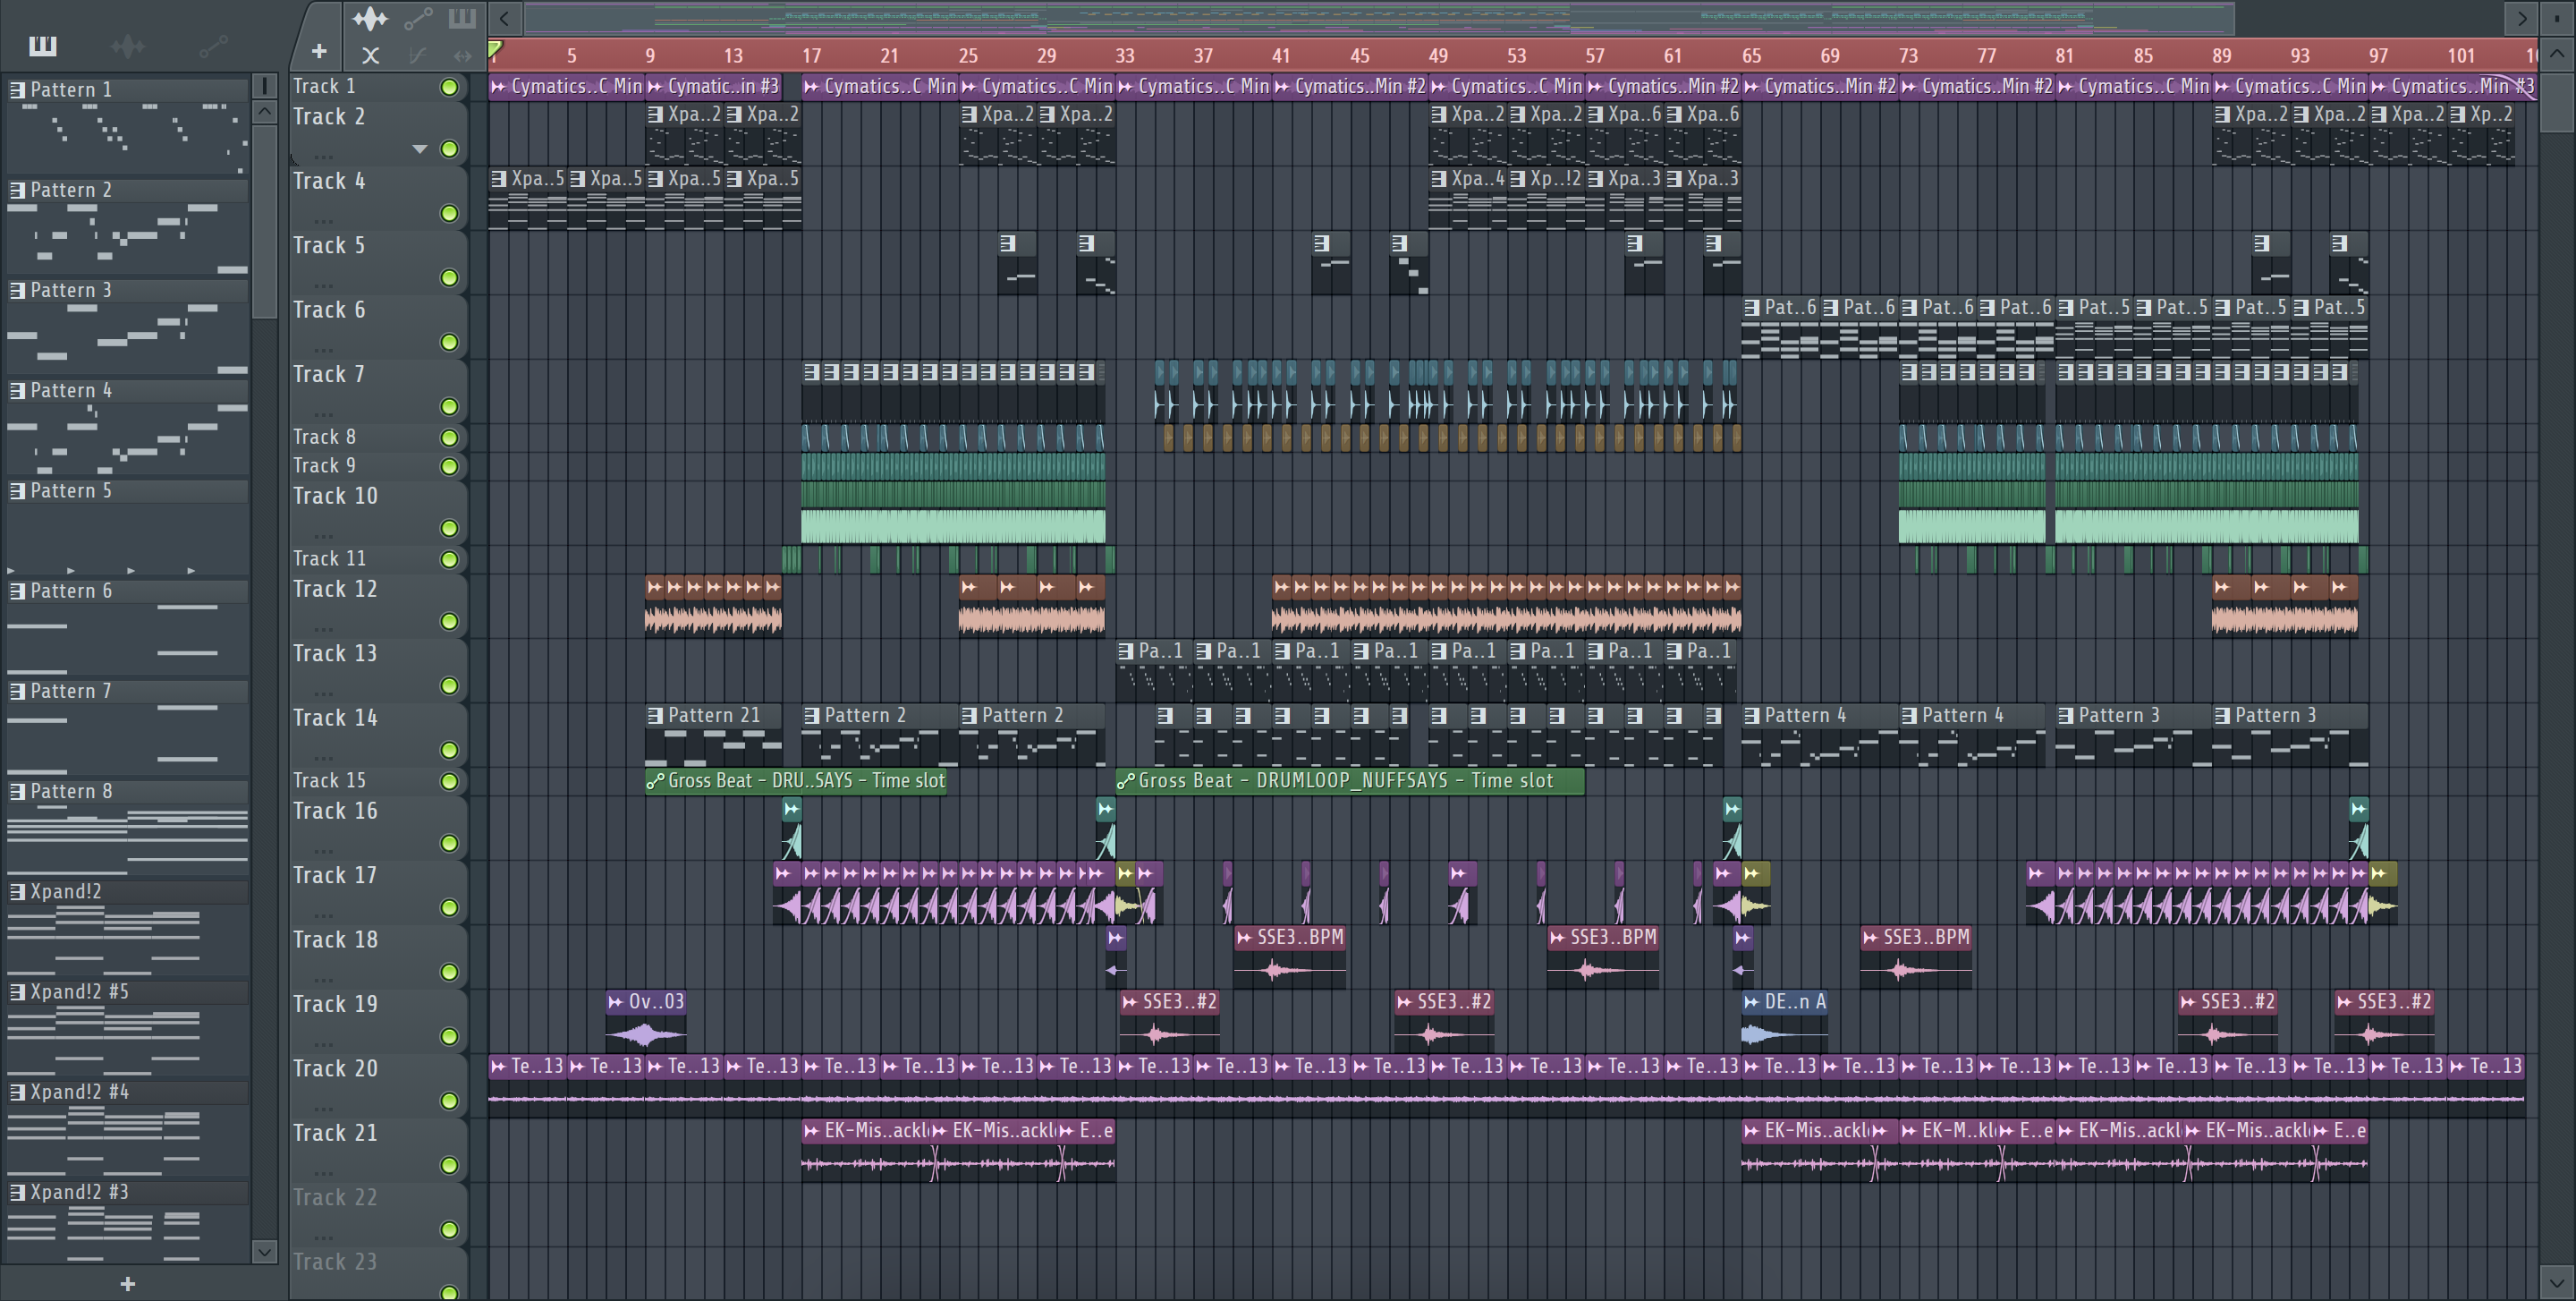Image resolution: width=2576 pixels, height=1301 pixels.
Task: Click the Track 17 header name
Action: [x=335, y=876]
